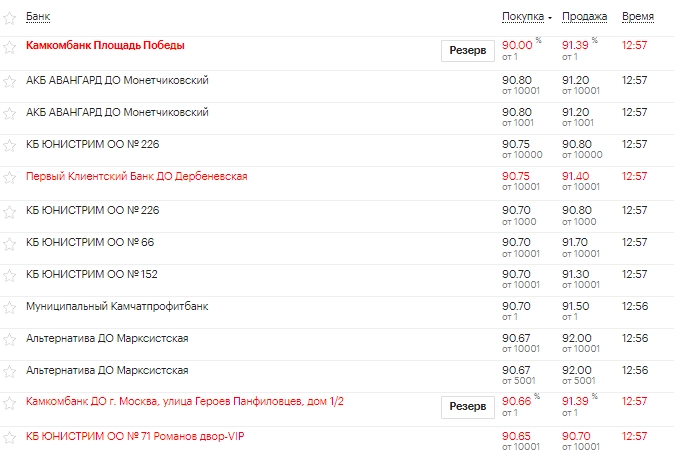Open КБ ЮНИСТРИМ ОО № 152 entry
The image size is (674, 455).
(x=92, y=274)
